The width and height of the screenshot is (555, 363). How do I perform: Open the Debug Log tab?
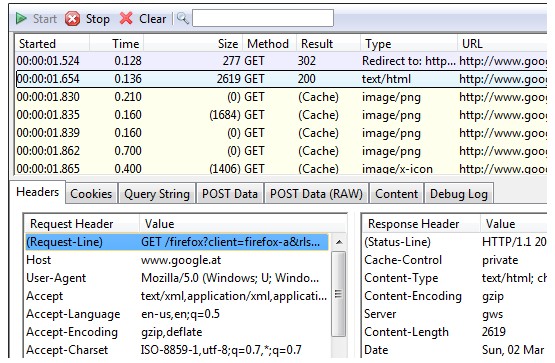459,194
